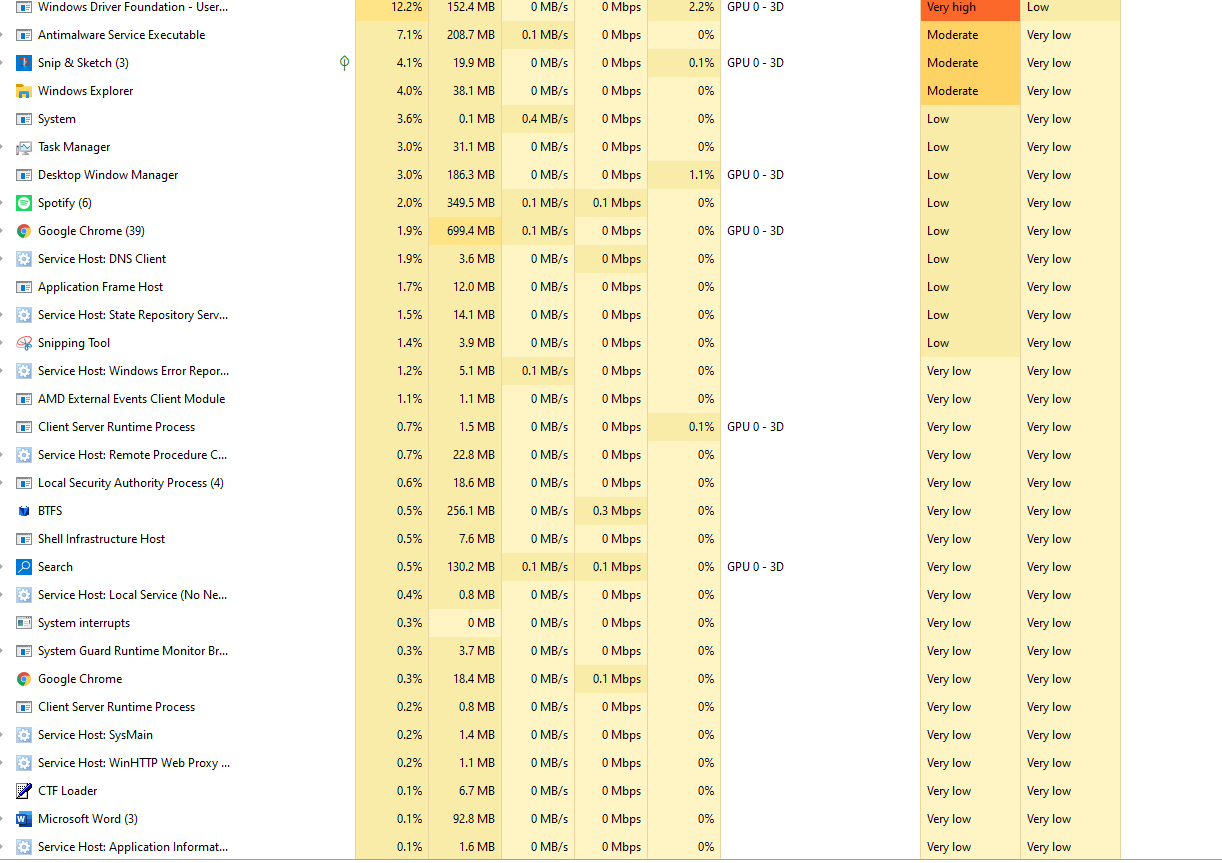Select the 349.5 MB Spotify memory value
The image size is (1222, 863).
pyautogui.click(x=470, y=203)
